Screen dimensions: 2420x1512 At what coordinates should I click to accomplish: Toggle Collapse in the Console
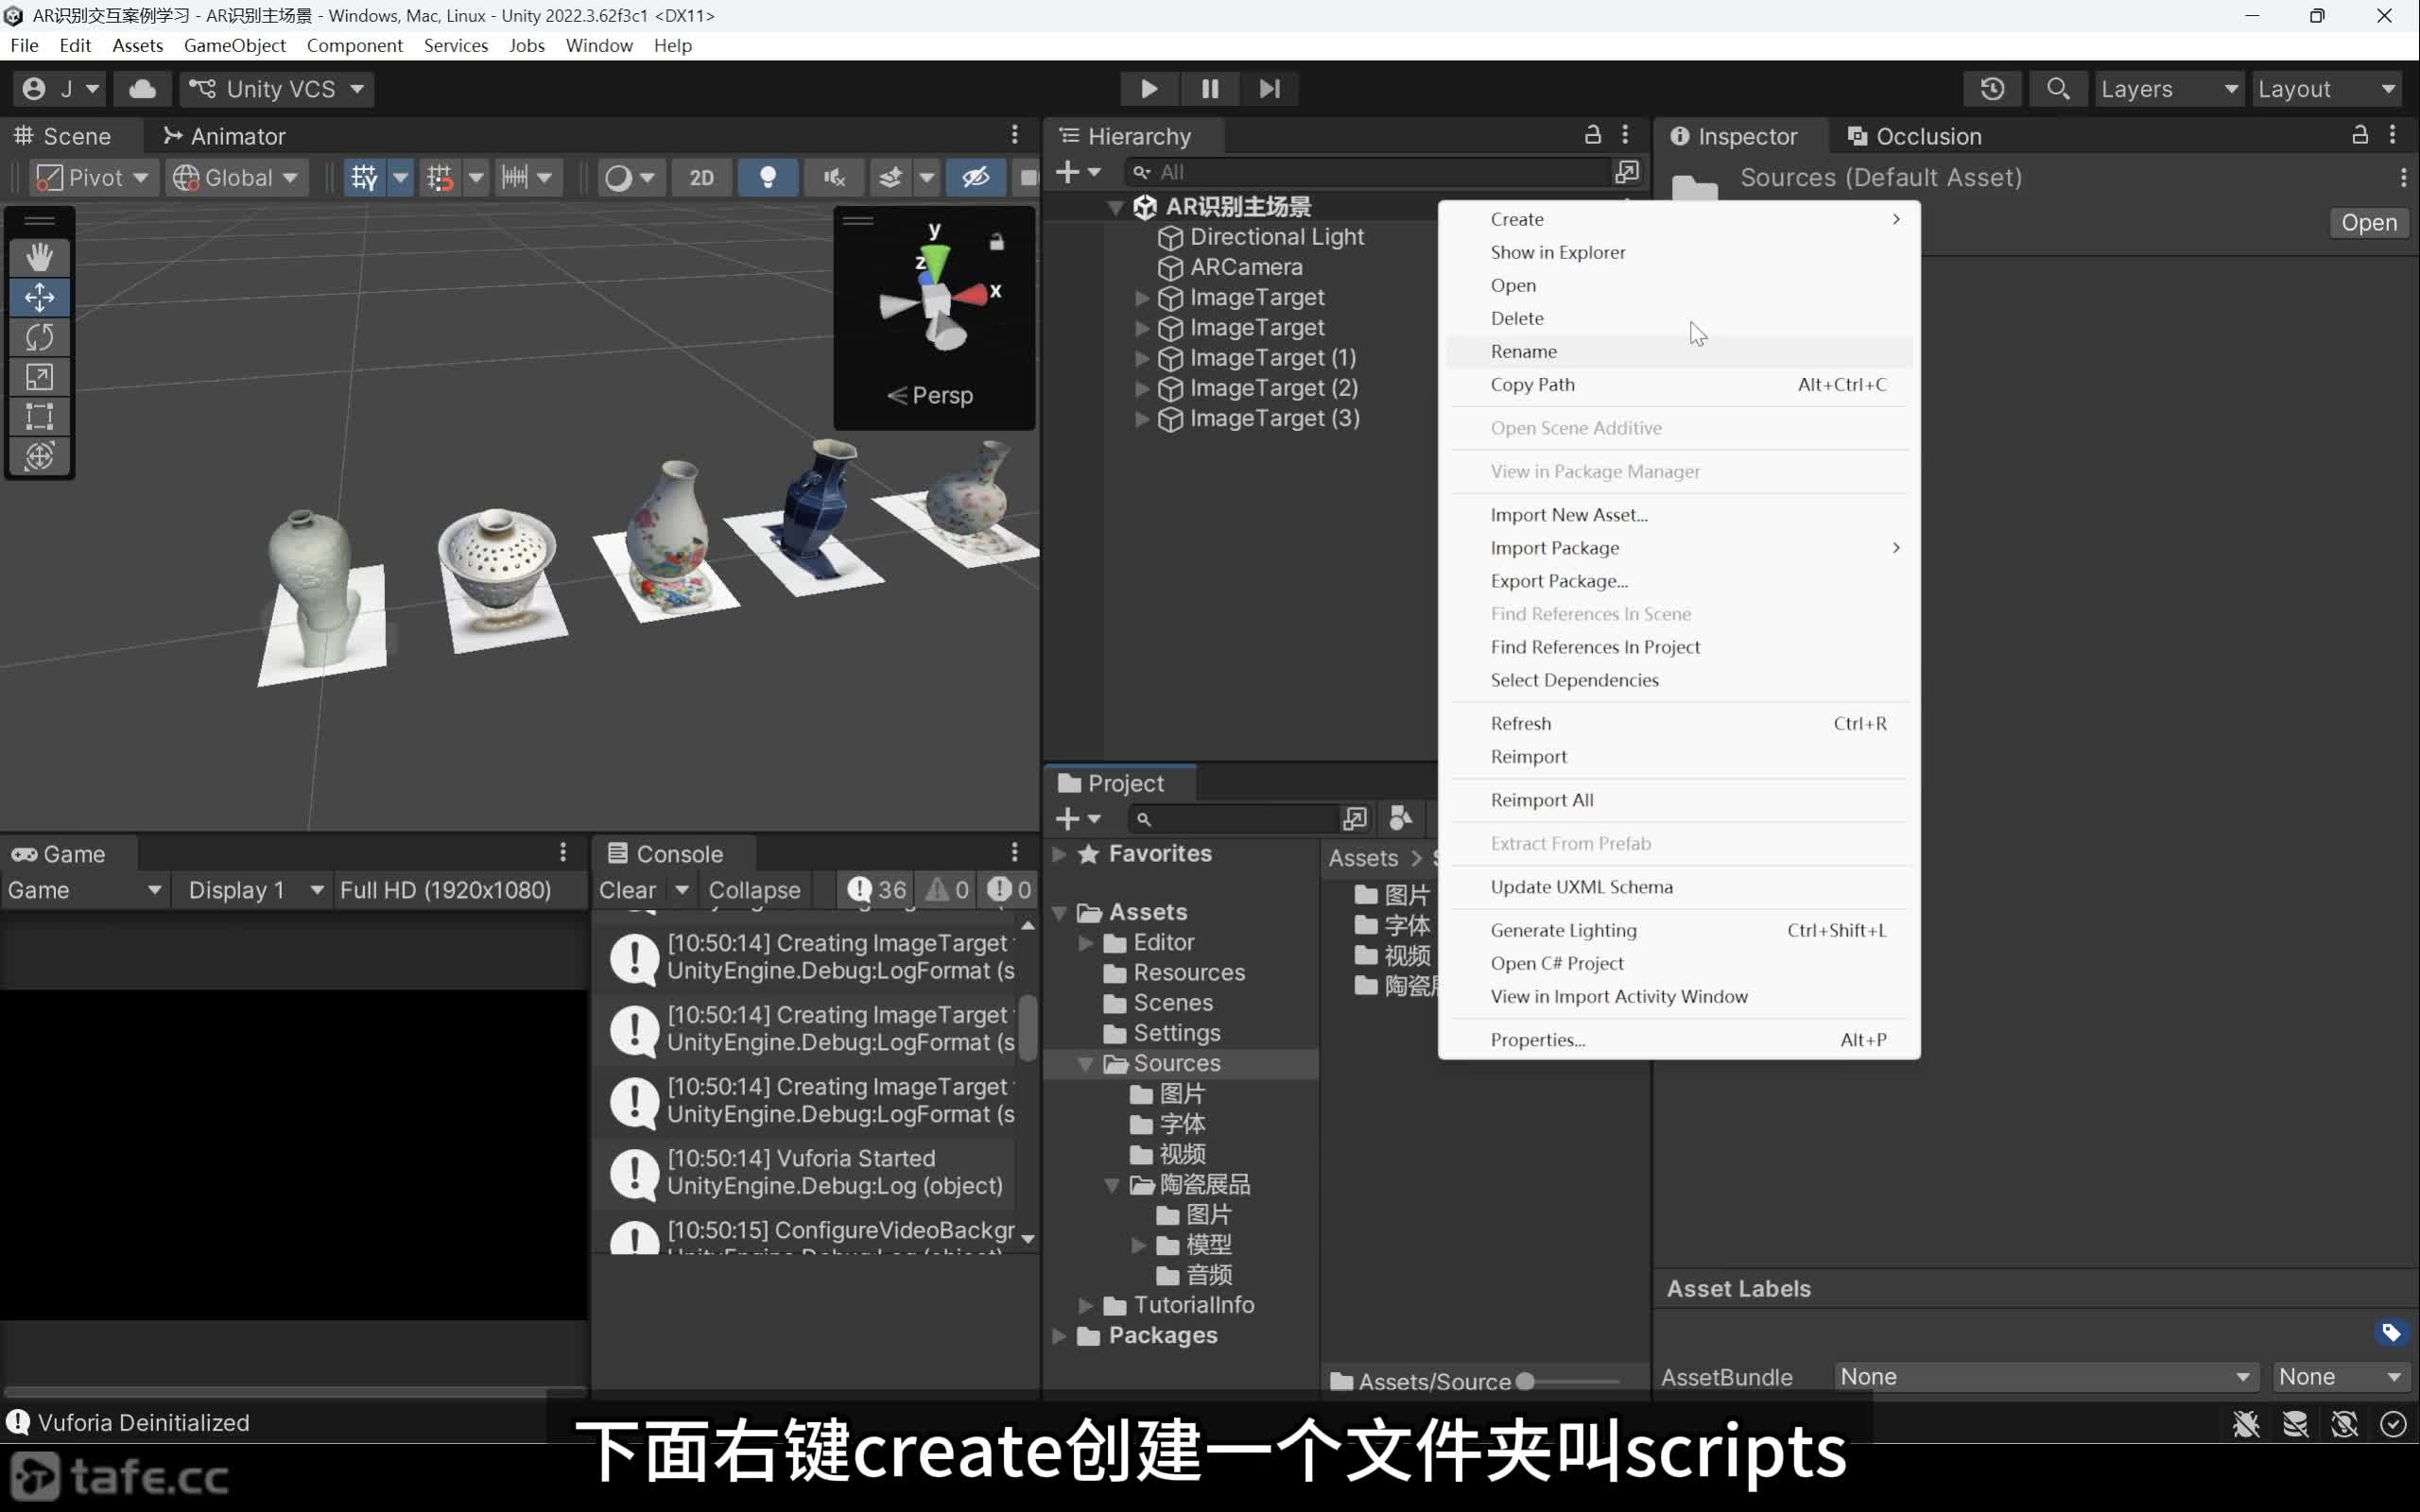tap(754, 890)
